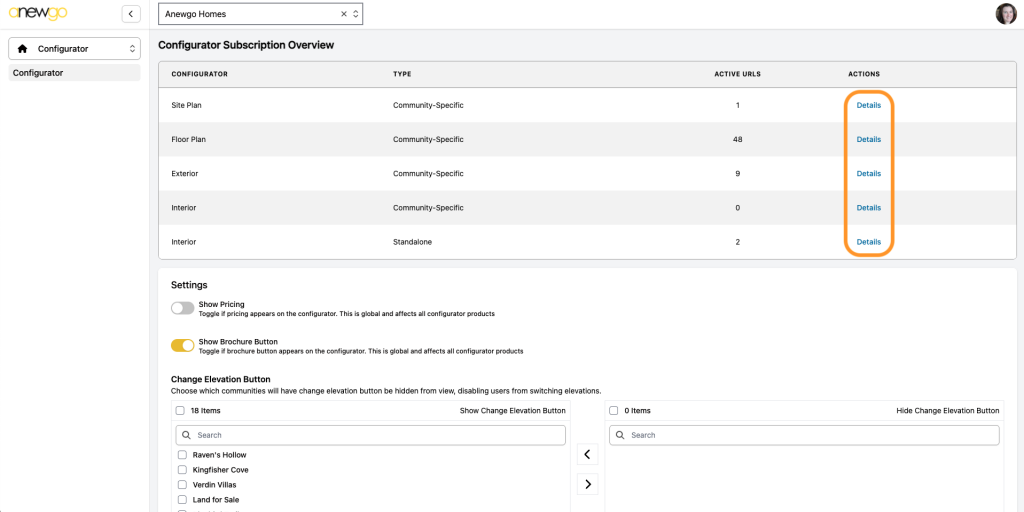Clear the Anewgo Homes selection with X
The width and height of the screenshot is (1024, 512).
344,14
